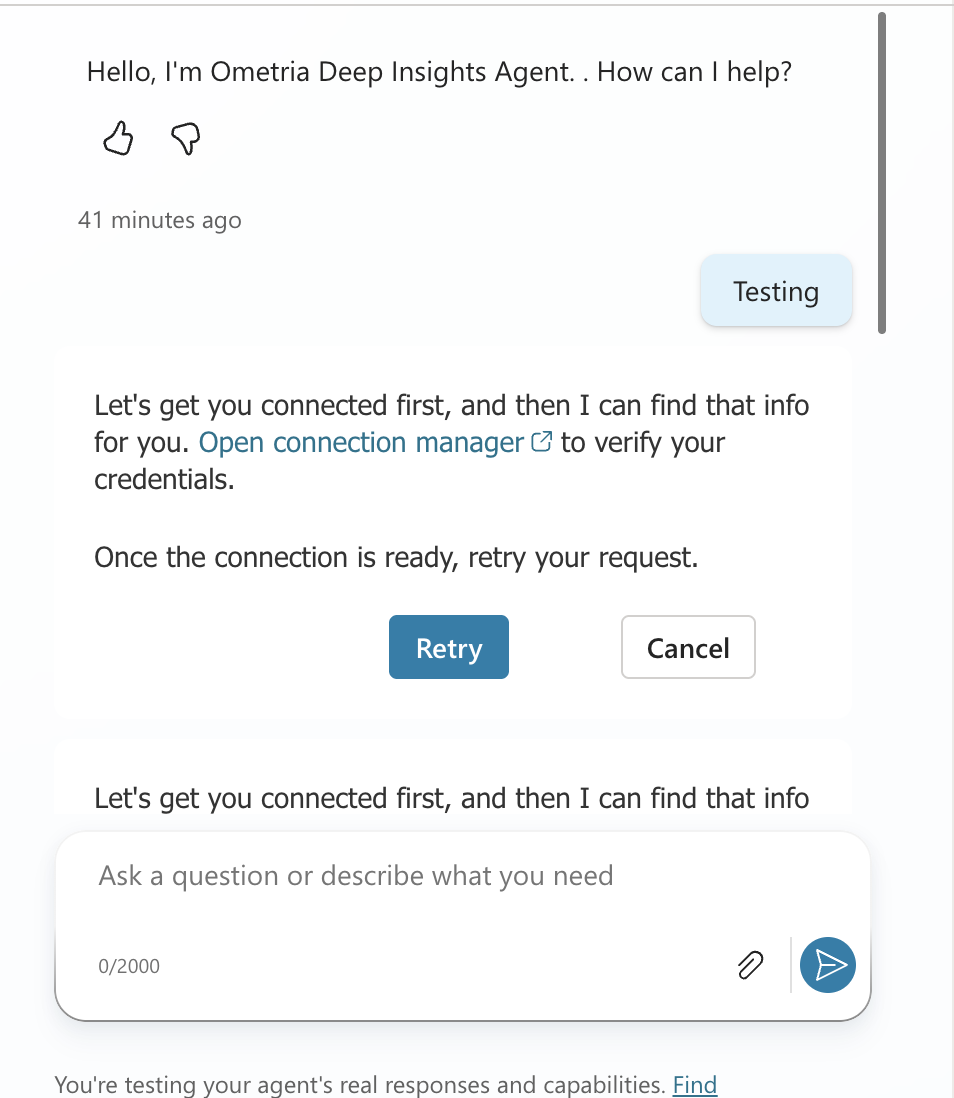This screenshot has width=954, height=1098.
Task: Retry the connection request
Action: [449, 647]
